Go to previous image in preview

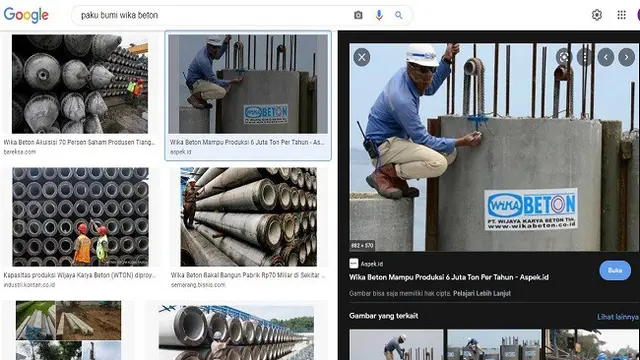click(x=606, y=57)
